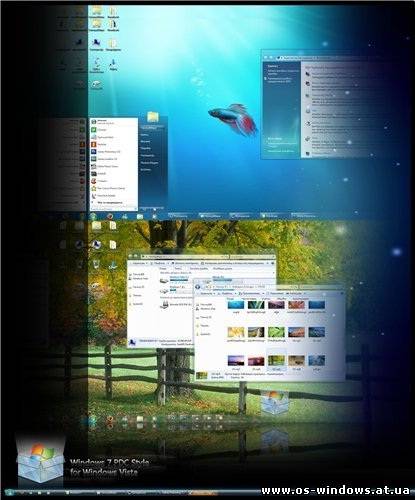Click the green Start orb on upper taskbar

pyautogui.click(x=94, y=217)
